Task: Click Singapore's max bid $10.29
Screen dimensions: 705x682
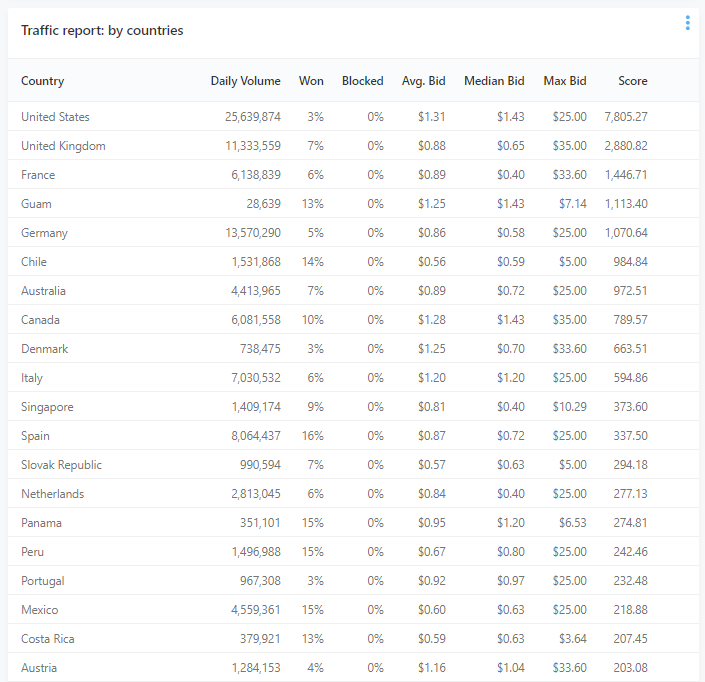Action: (570, 406)
